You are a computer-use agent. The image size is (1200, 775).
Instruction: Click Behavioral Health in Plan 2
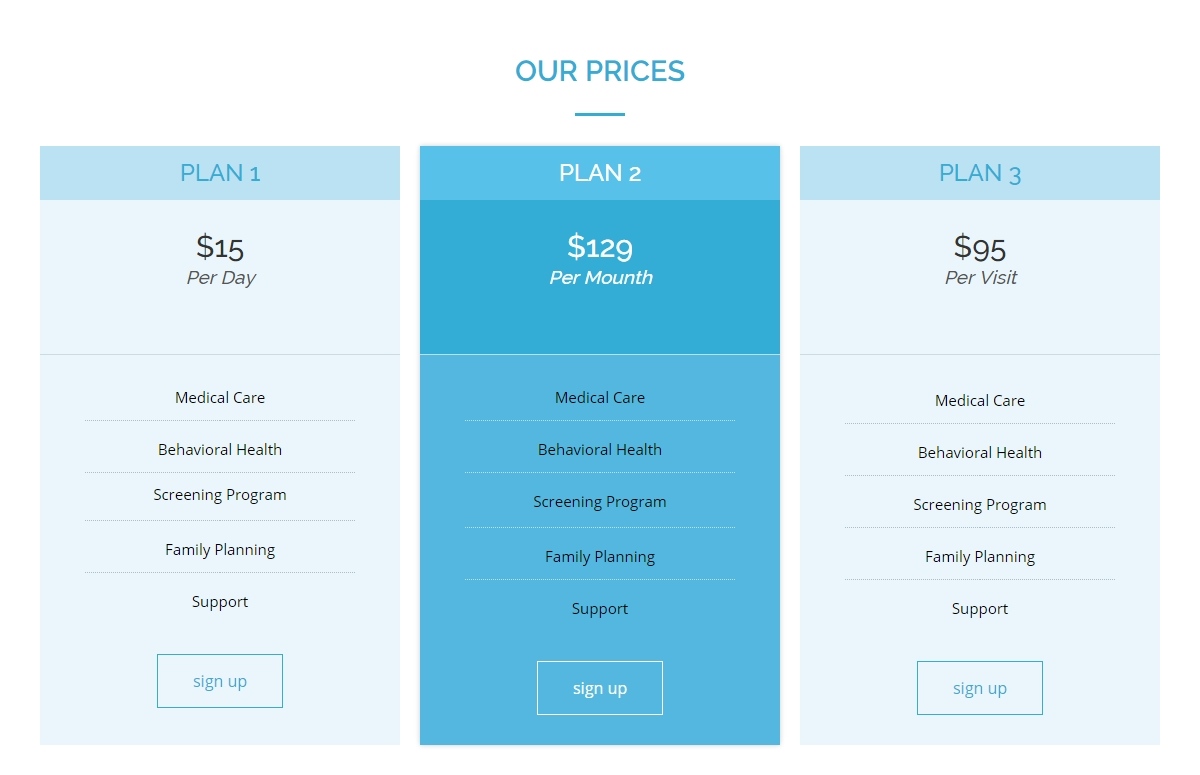(x=600, y=450)
